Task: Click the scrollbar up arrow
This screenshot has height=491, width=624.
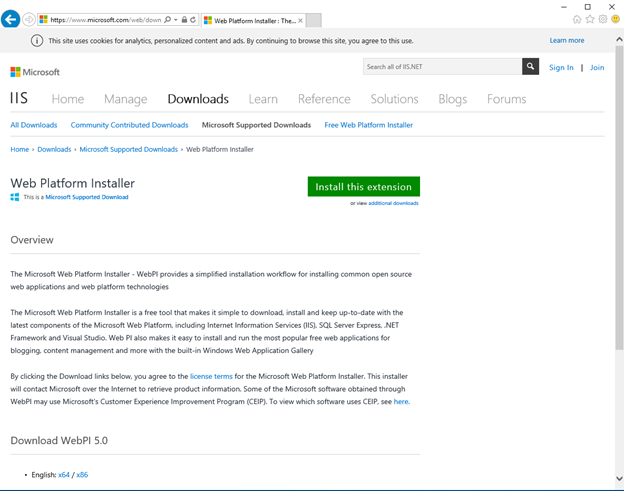Action: (x=619, y=39)
